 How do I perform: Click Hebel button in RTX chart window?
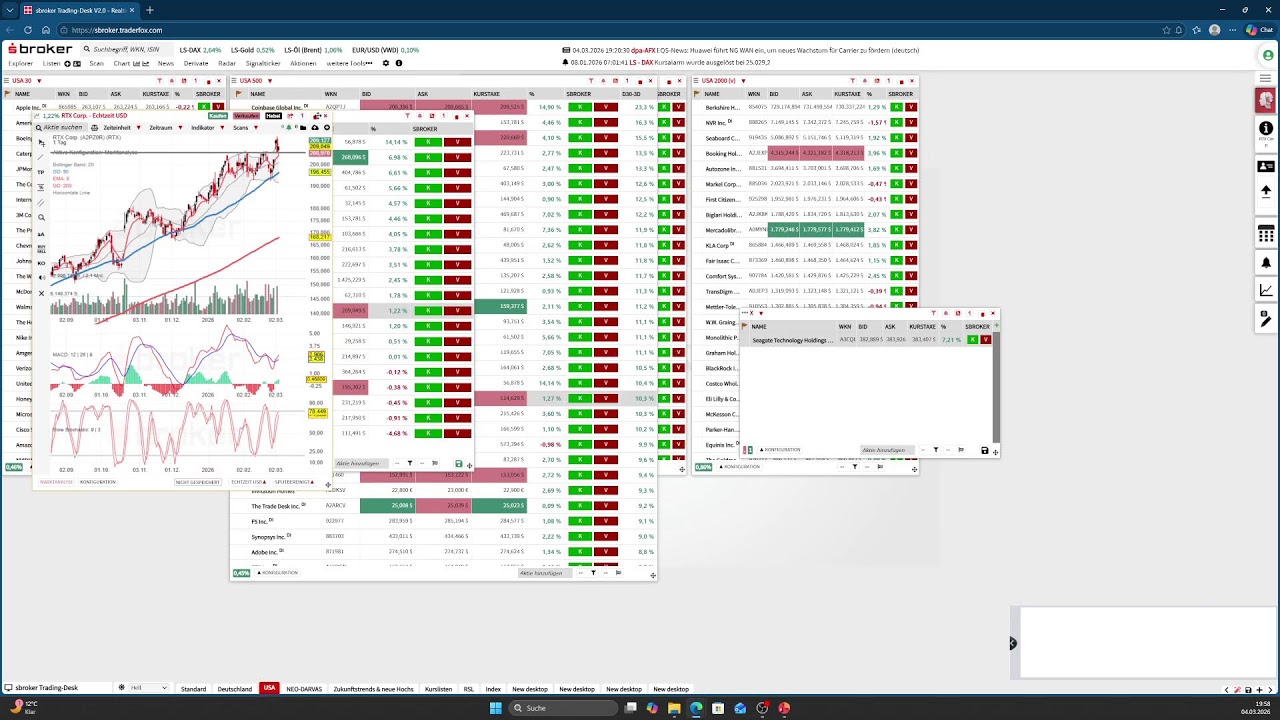(x=273, y=116)
